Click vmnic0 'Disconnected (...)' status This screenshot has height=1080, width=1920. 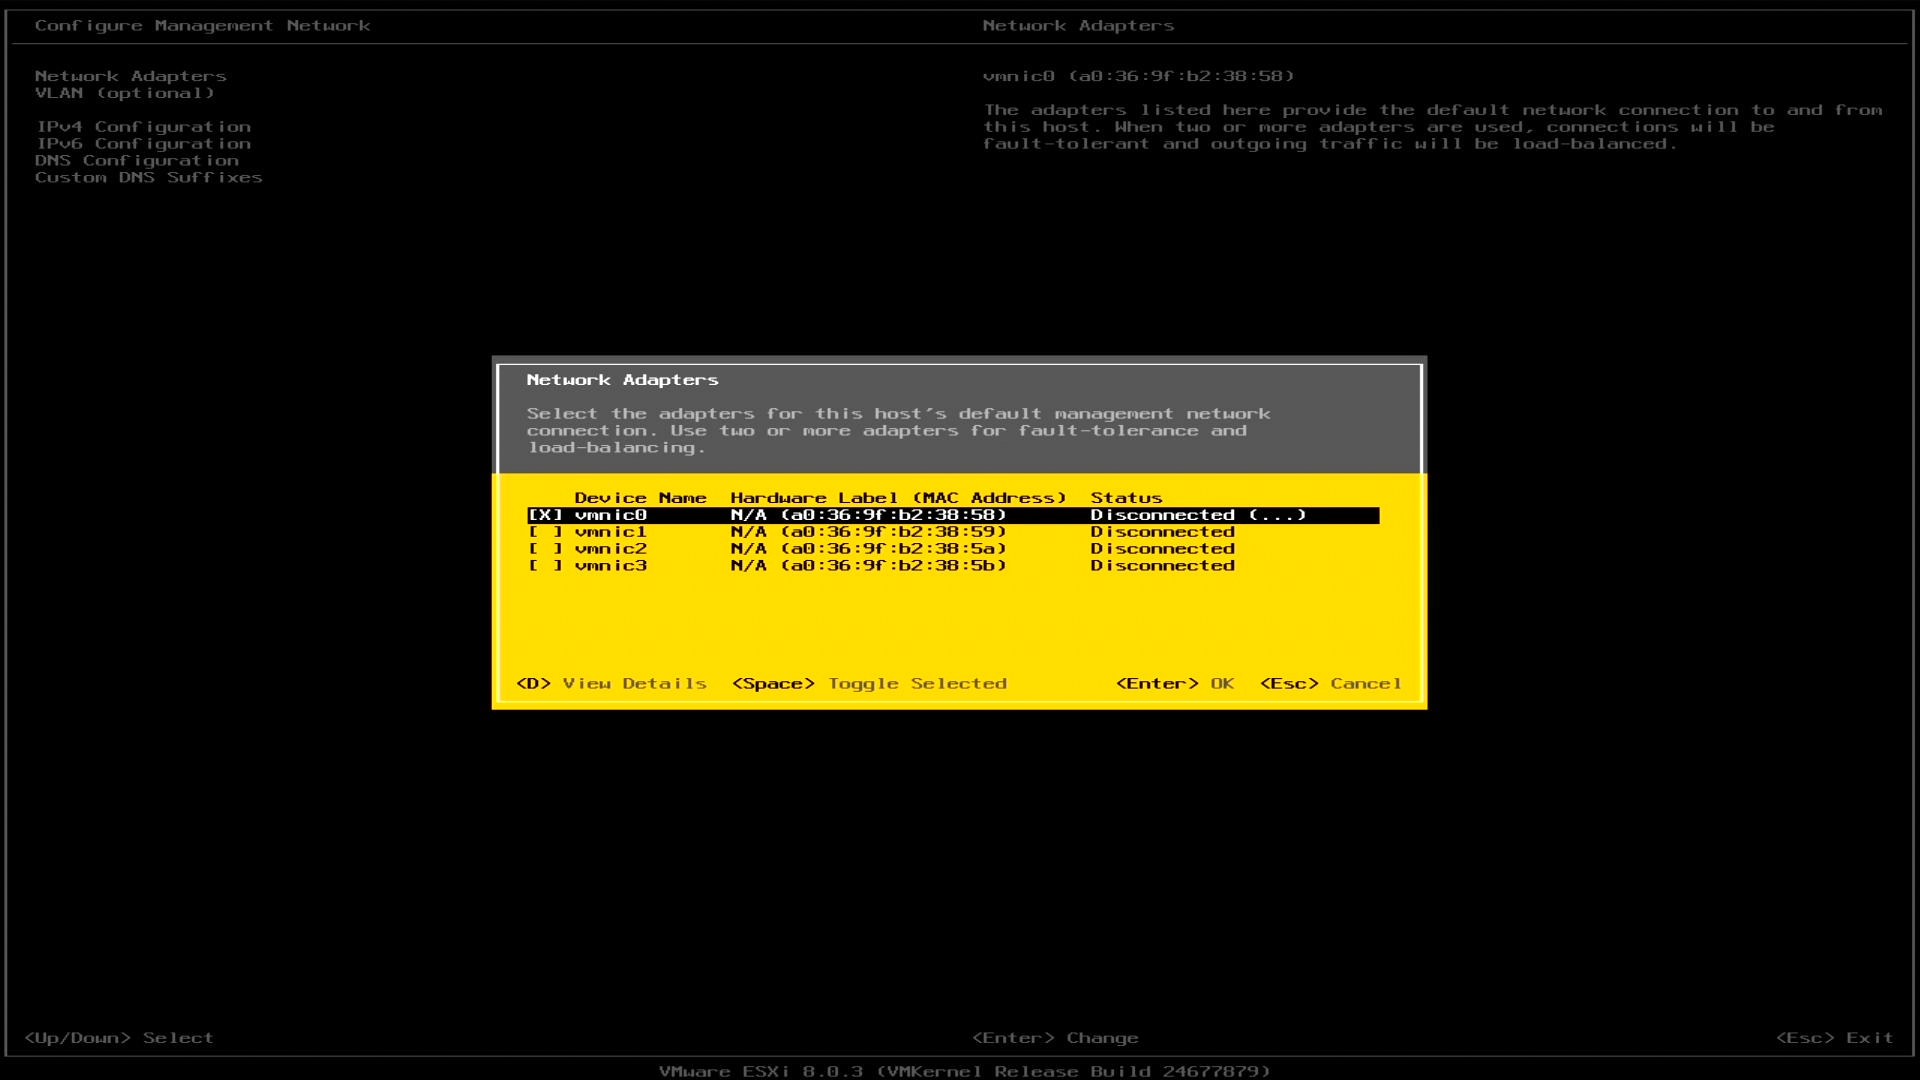coord(1199,515)
